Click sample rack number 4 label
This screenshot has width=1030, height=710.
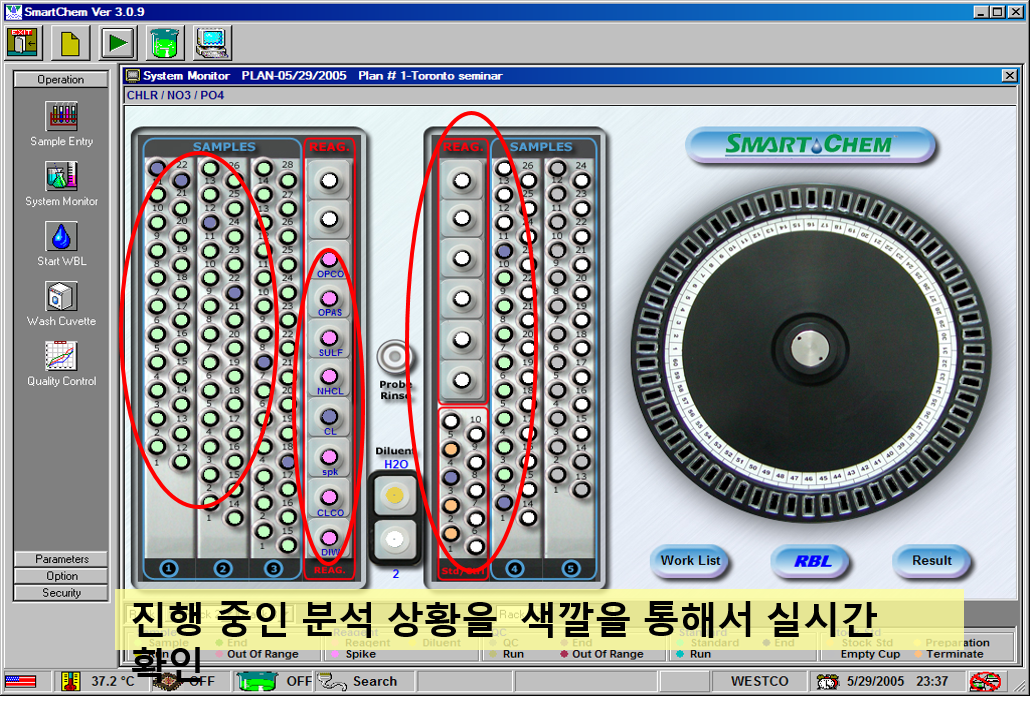pos(515,568)
